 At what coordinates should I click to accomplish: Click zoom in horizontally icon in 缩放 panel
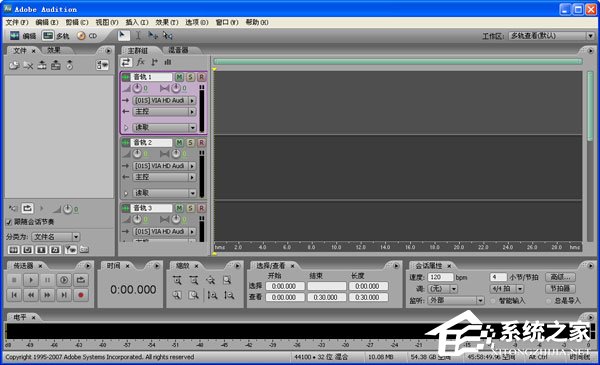(x=177, y=280)
